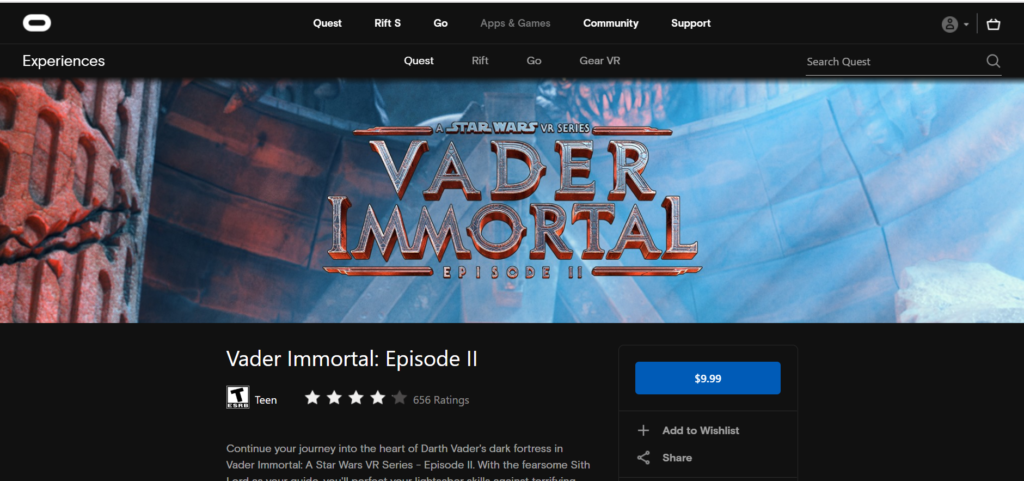Click the Share arrow icon
The height and width of the screenshot is (481, 1024).
click(x=643, y=458)
